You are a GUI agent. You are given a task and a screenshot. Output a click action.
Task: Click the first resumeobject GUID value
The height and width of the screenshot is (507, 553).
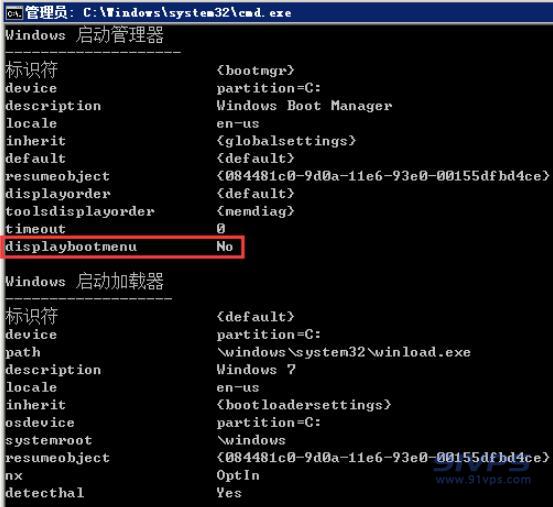(383, 176)
